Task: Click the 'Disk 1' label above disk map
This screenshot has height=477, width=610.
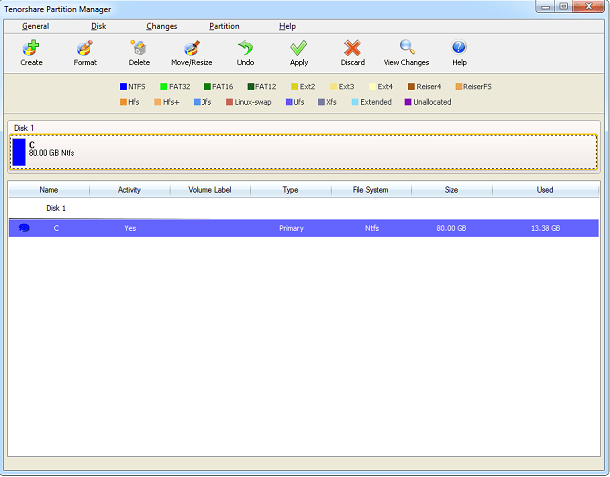Action: tap(24, 128)
